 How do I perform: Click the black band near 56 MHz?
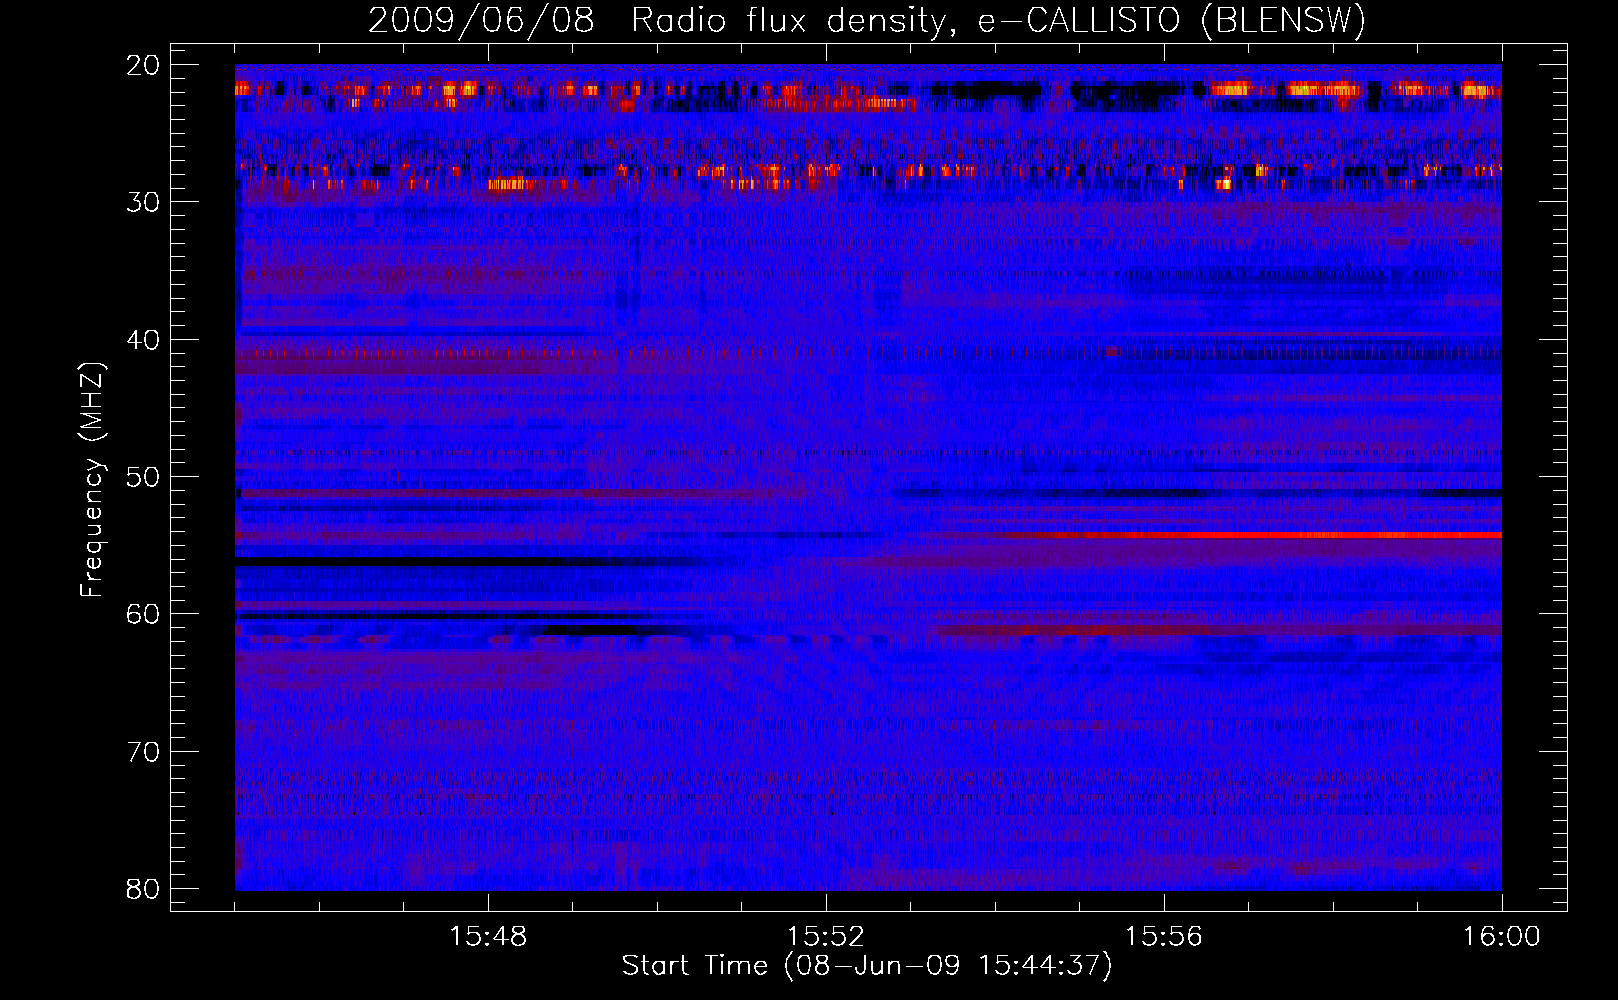(440, 562)
